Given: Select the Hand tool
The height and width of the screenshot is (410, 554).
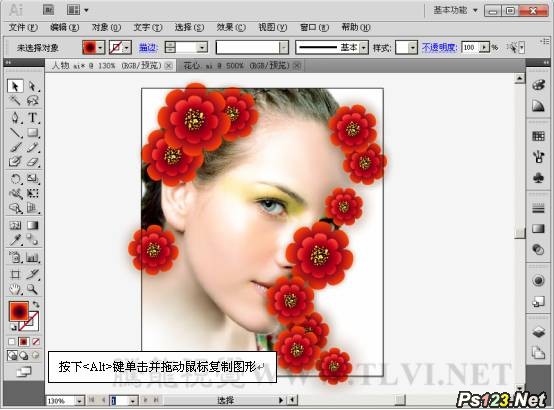Looking at the screenshot, I should click(x=15, y=289).
